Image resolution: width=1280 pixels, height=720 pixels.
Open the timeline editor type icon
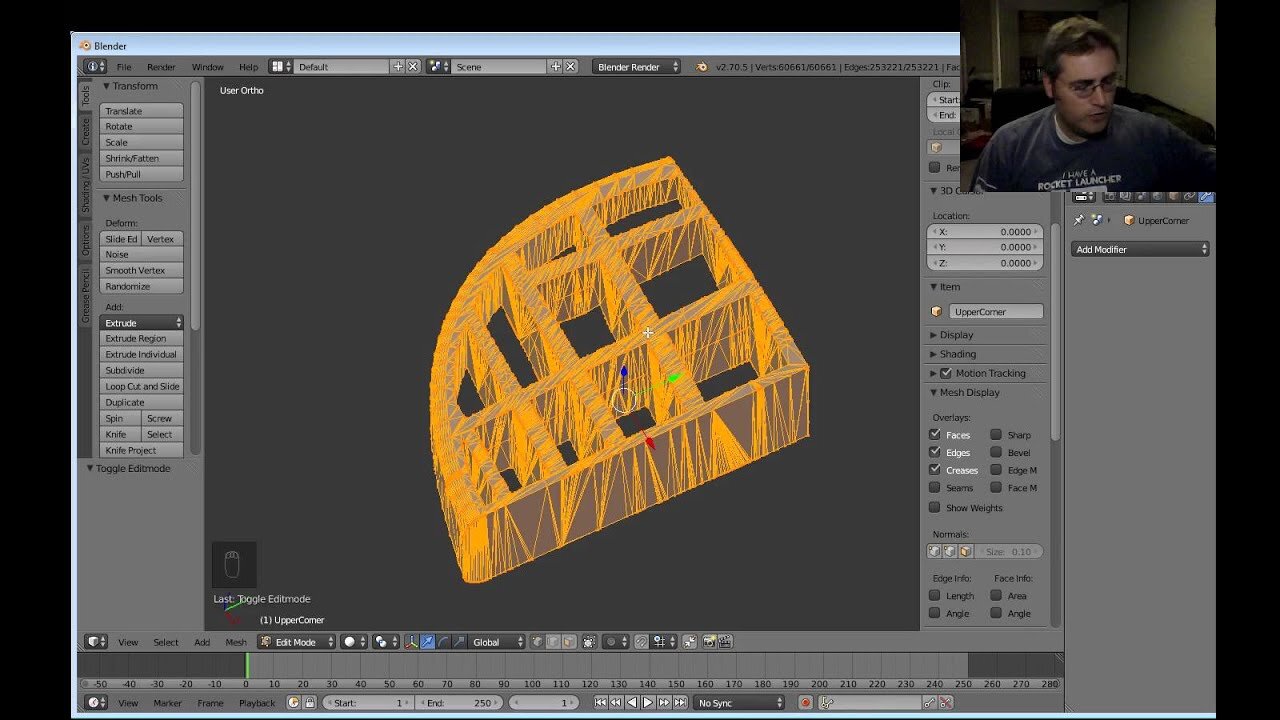96,703
